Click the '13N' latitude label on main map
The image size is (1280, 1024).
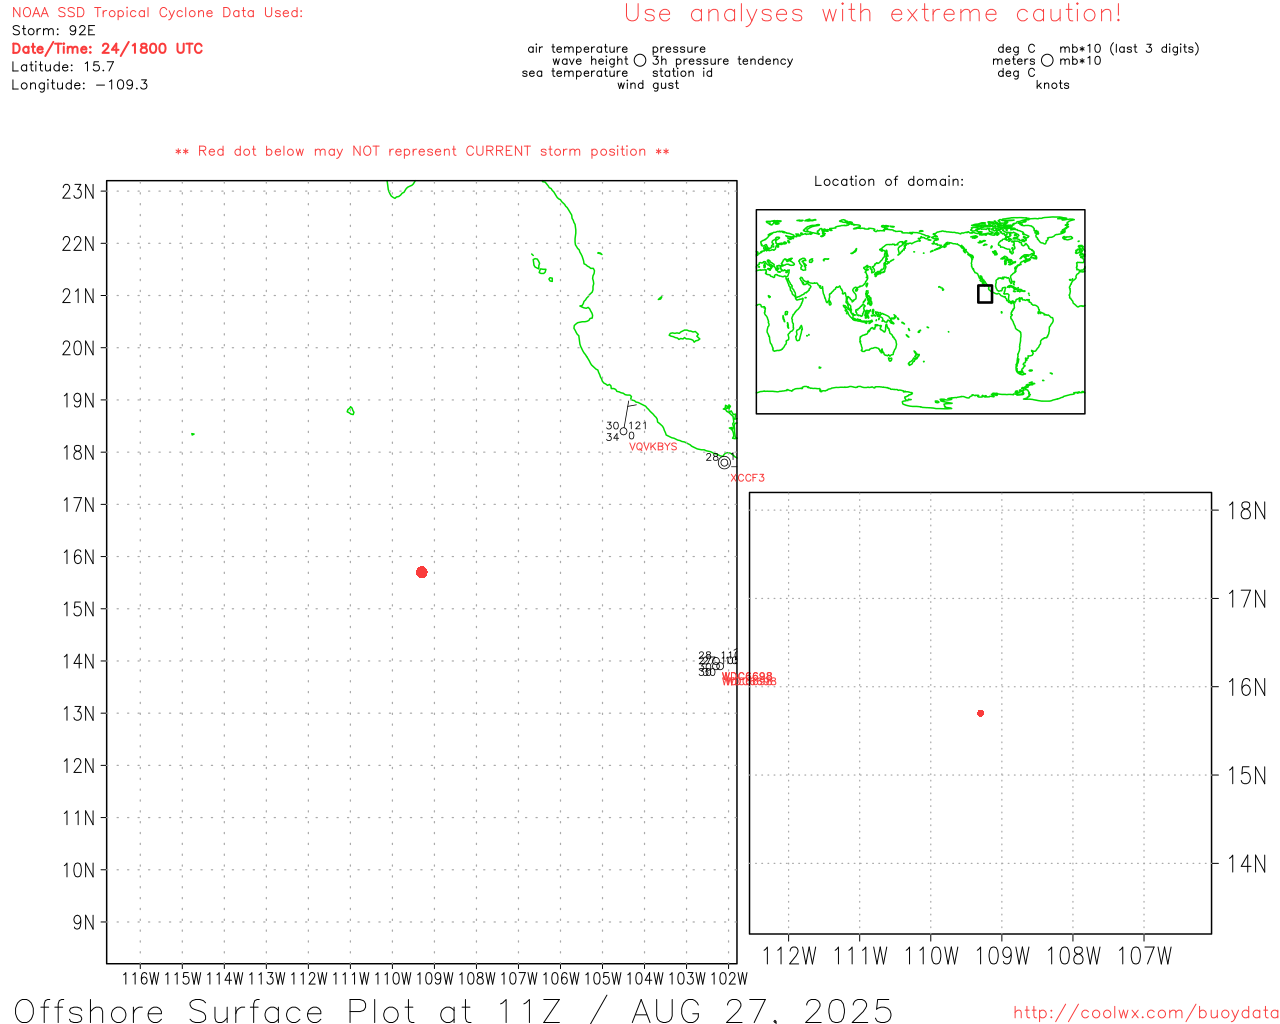coord(78,714)
